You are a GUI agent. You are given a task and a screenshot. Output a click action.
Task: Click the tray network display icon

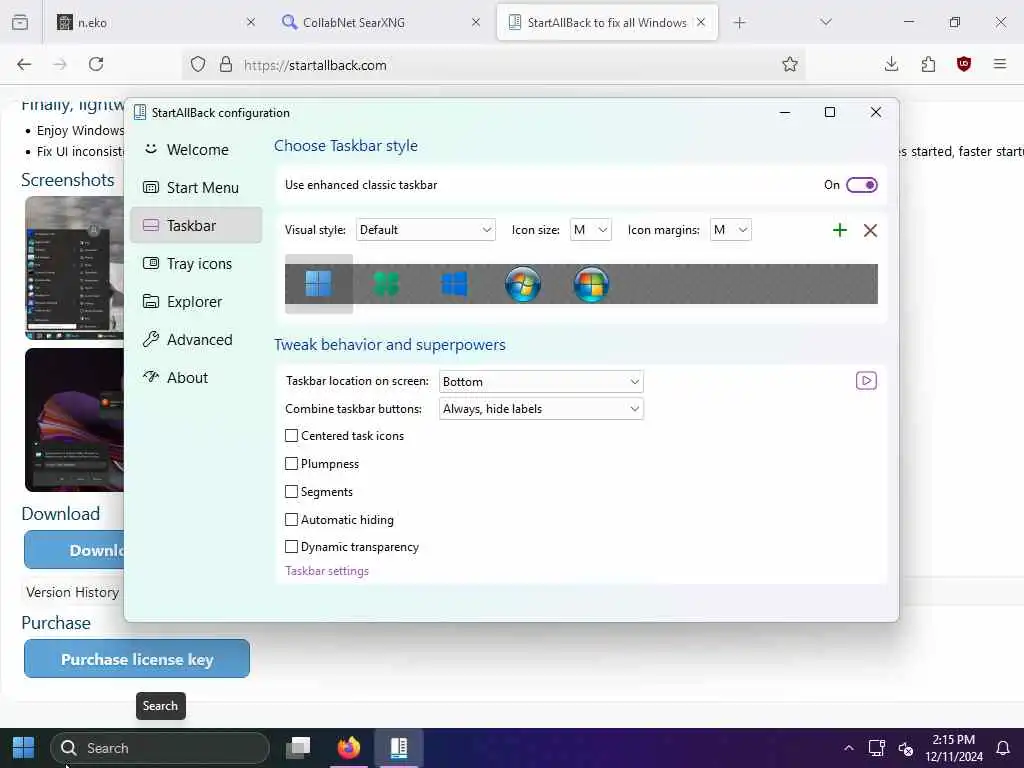click(876, 748)
